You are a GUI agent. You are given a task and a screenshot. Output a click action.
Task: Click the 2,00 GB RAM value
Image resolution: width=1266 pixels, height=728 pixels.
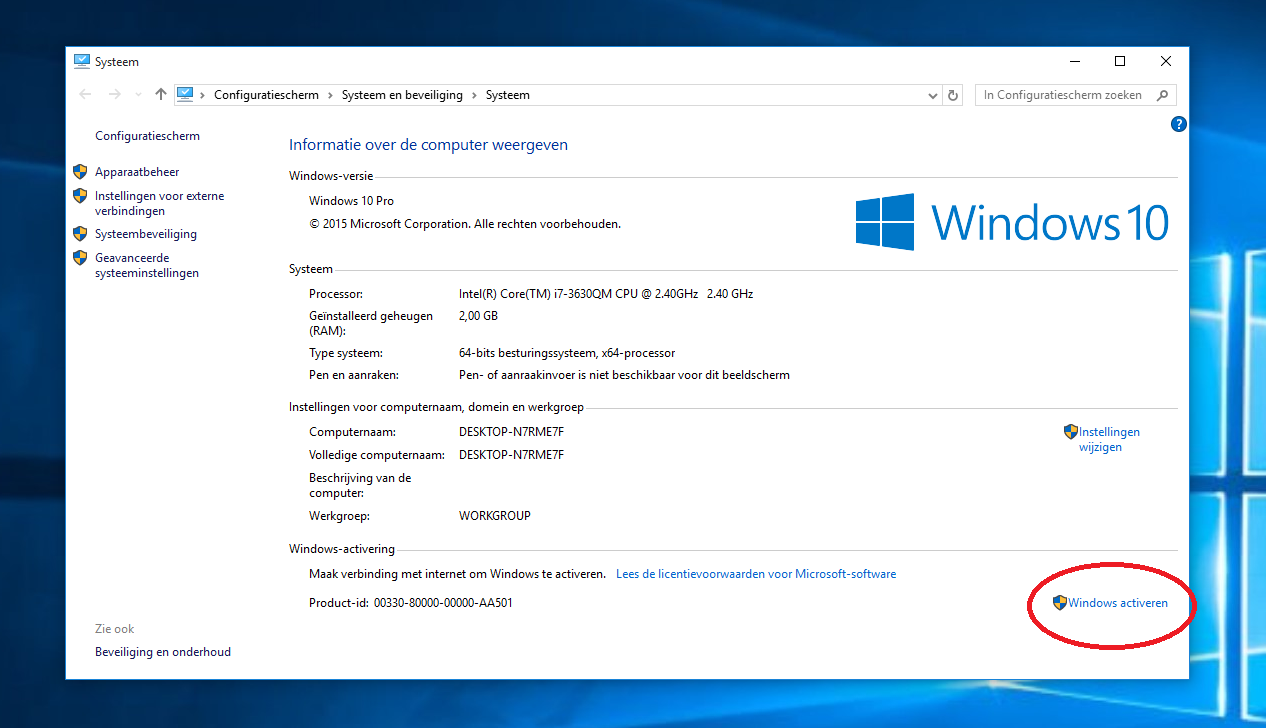[x=478, y=316]
